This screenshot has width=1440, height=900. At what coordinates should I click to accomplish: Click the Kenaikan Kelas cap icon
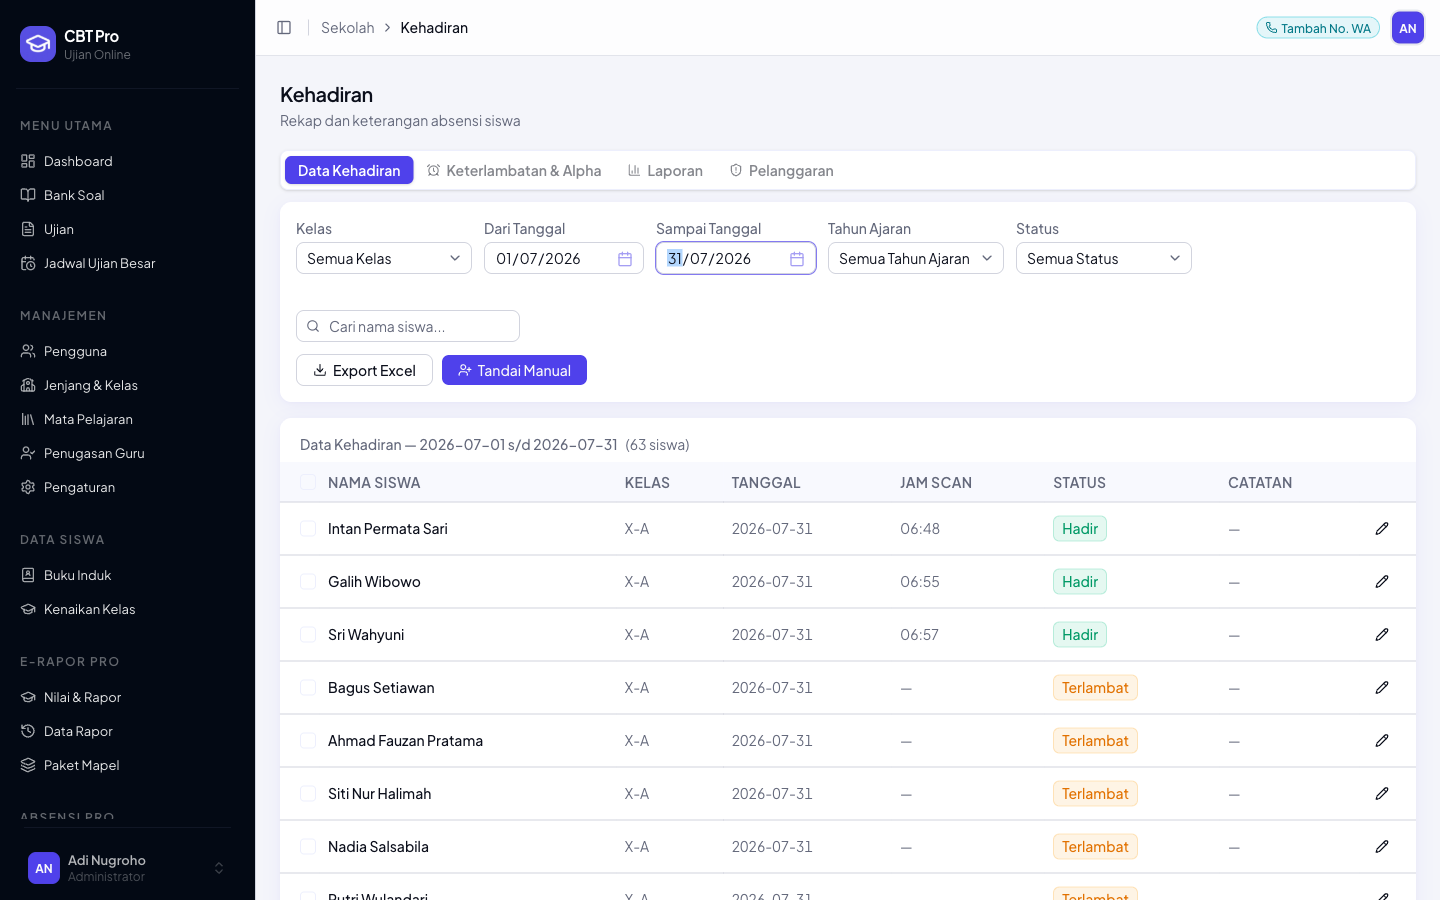(28, 609)
